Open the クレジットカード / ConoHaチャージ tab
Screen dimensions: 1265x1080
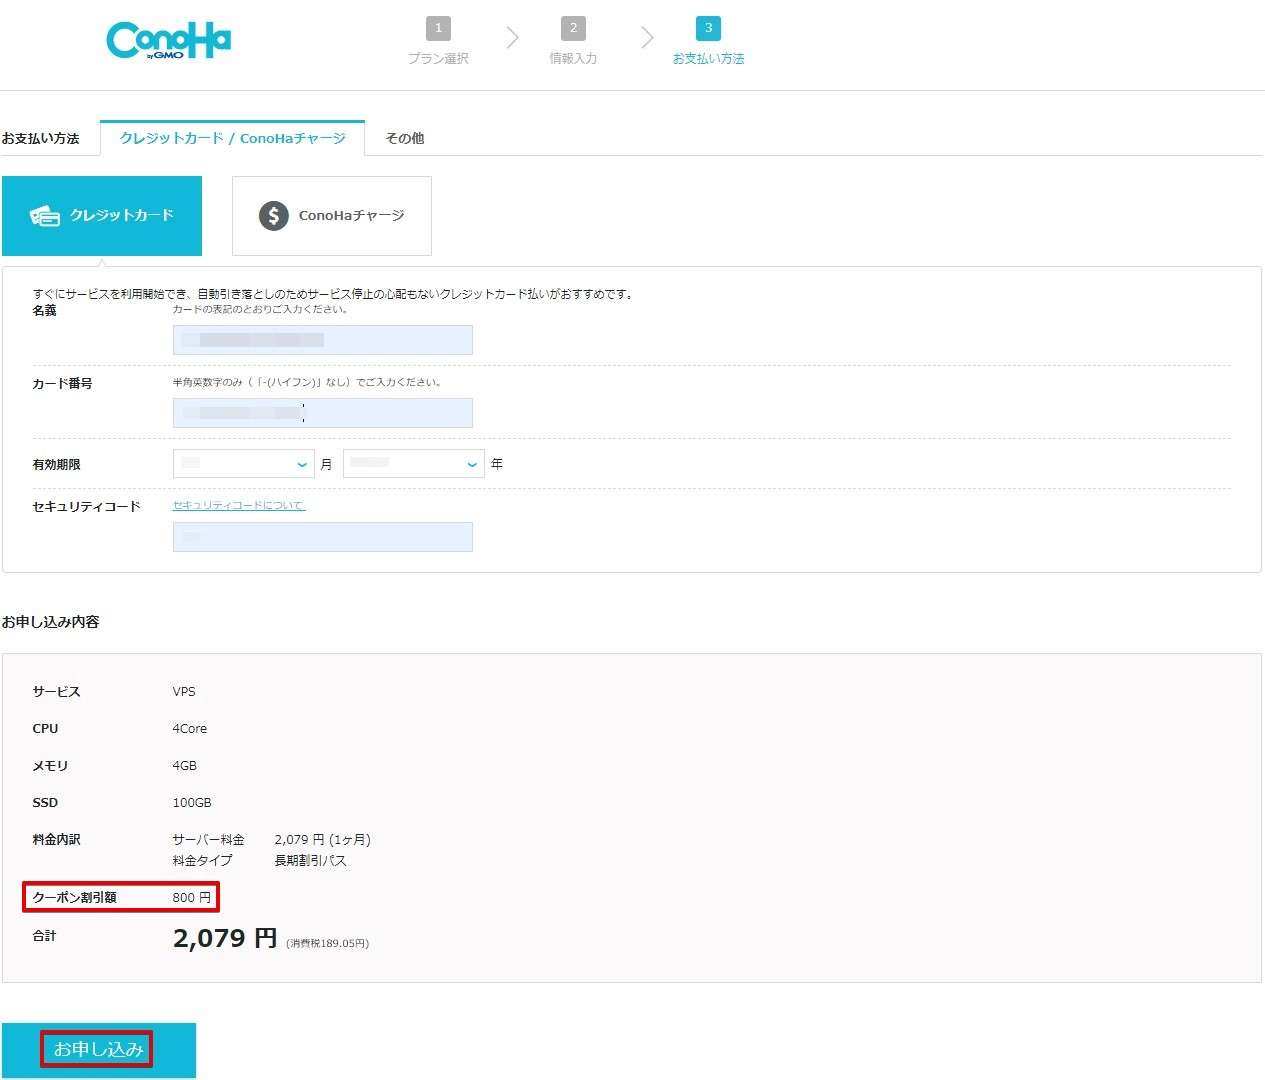click(232, 138)
